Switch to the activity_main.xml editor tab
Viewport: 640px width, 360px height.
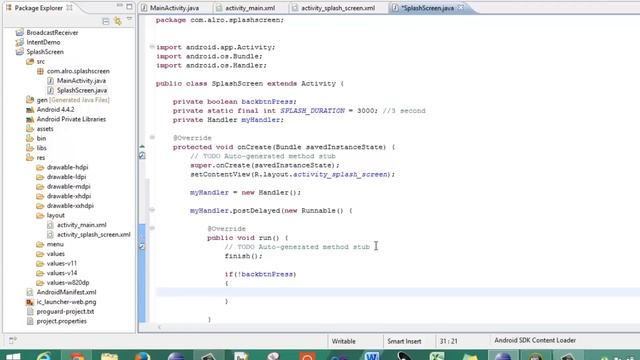coord(250,8)
